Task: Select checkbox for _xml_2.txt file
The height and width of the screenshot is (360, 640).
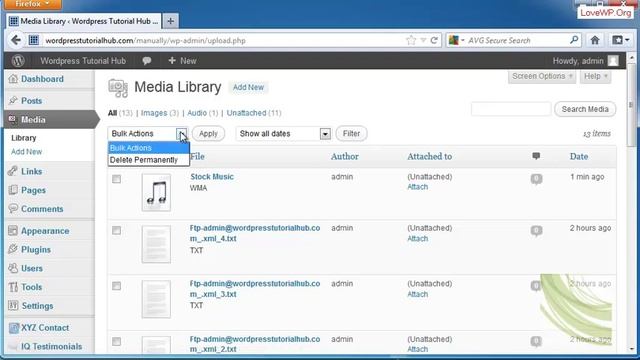Action: tap(117, 341)
